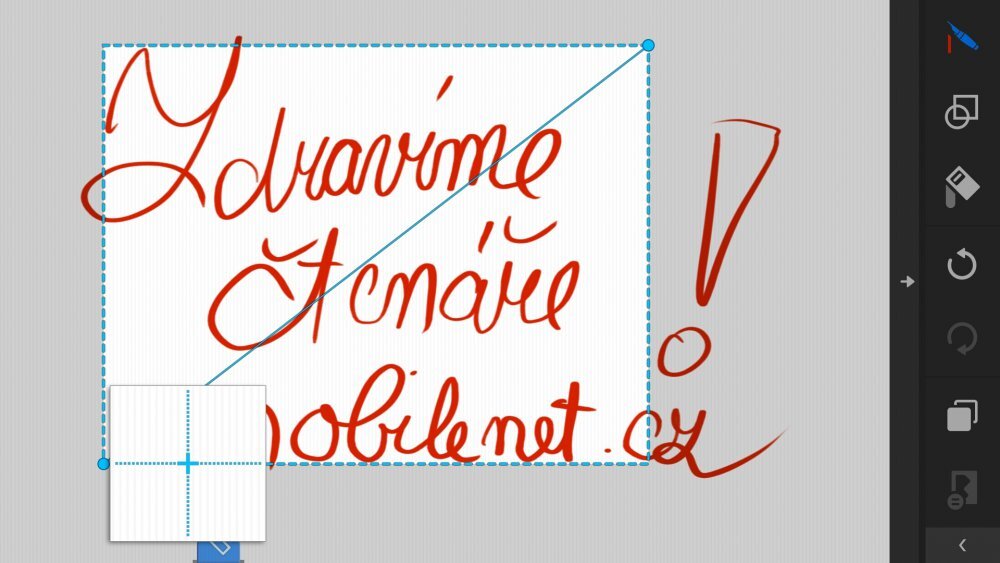Image resolution: width=1000 pixels, height=563 pixels.
Task: Open the overlapping shapes tool
Action: [961, 112]
